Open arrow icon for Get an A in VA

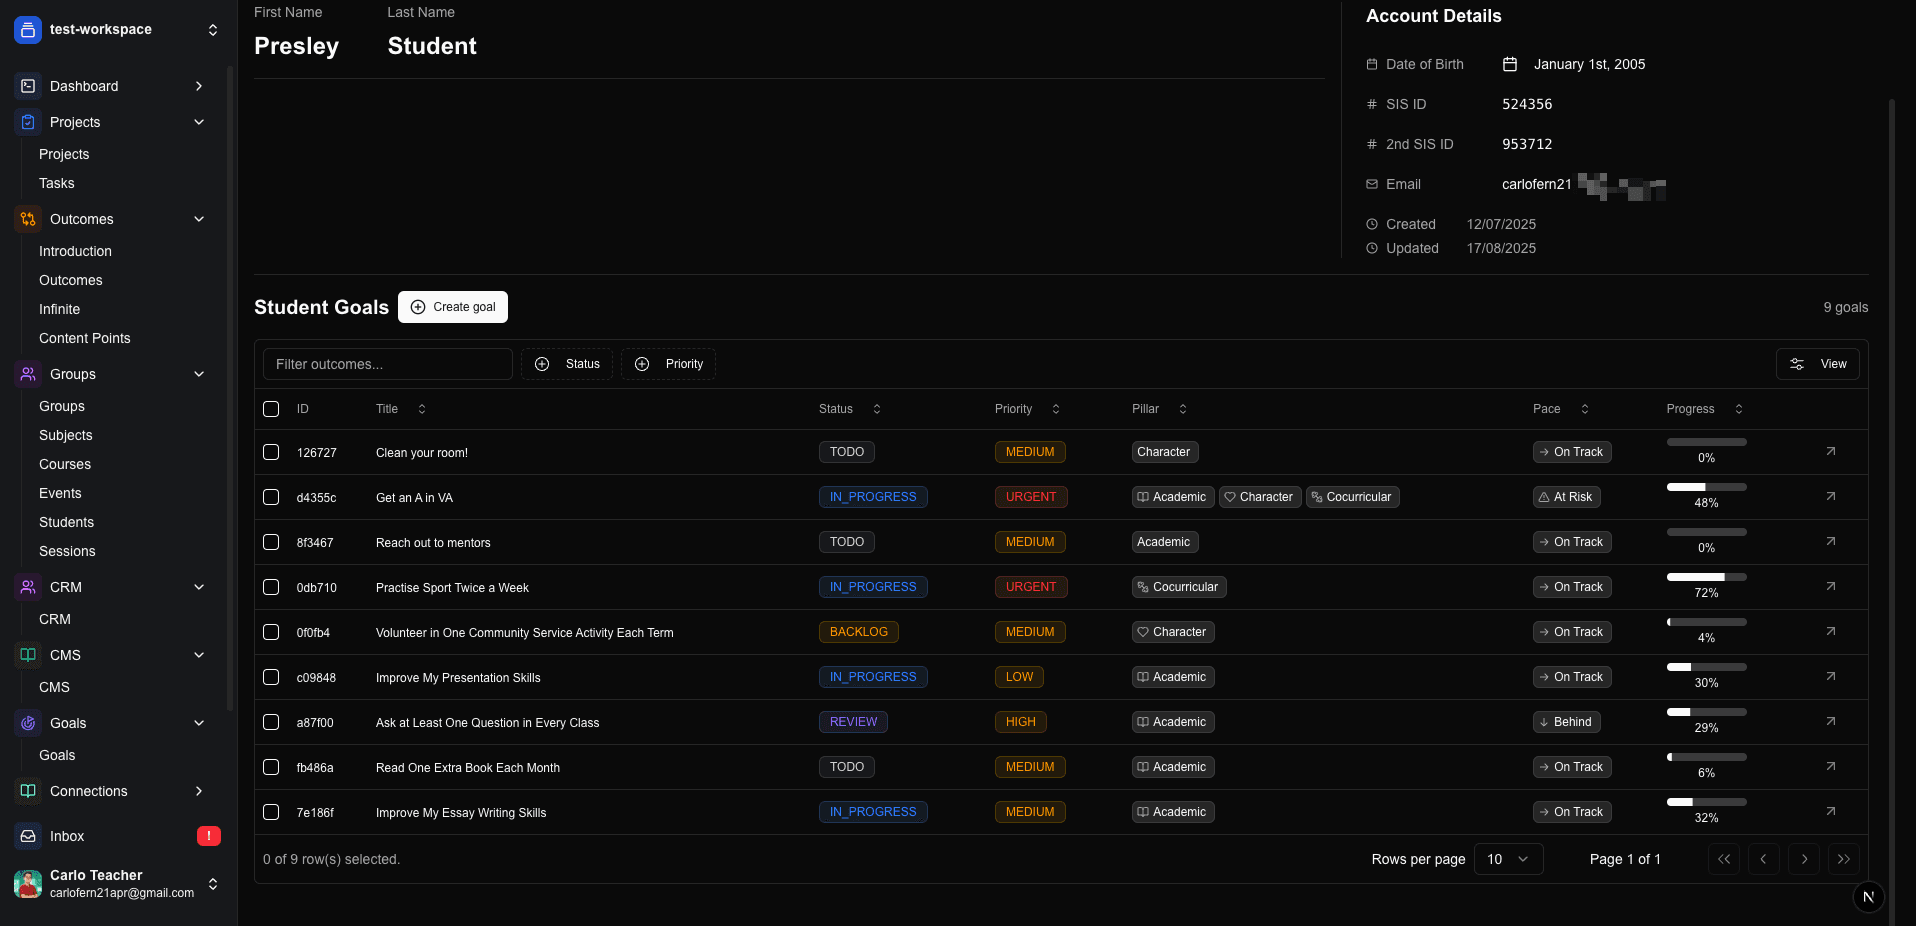click(x=1830, y=497)
